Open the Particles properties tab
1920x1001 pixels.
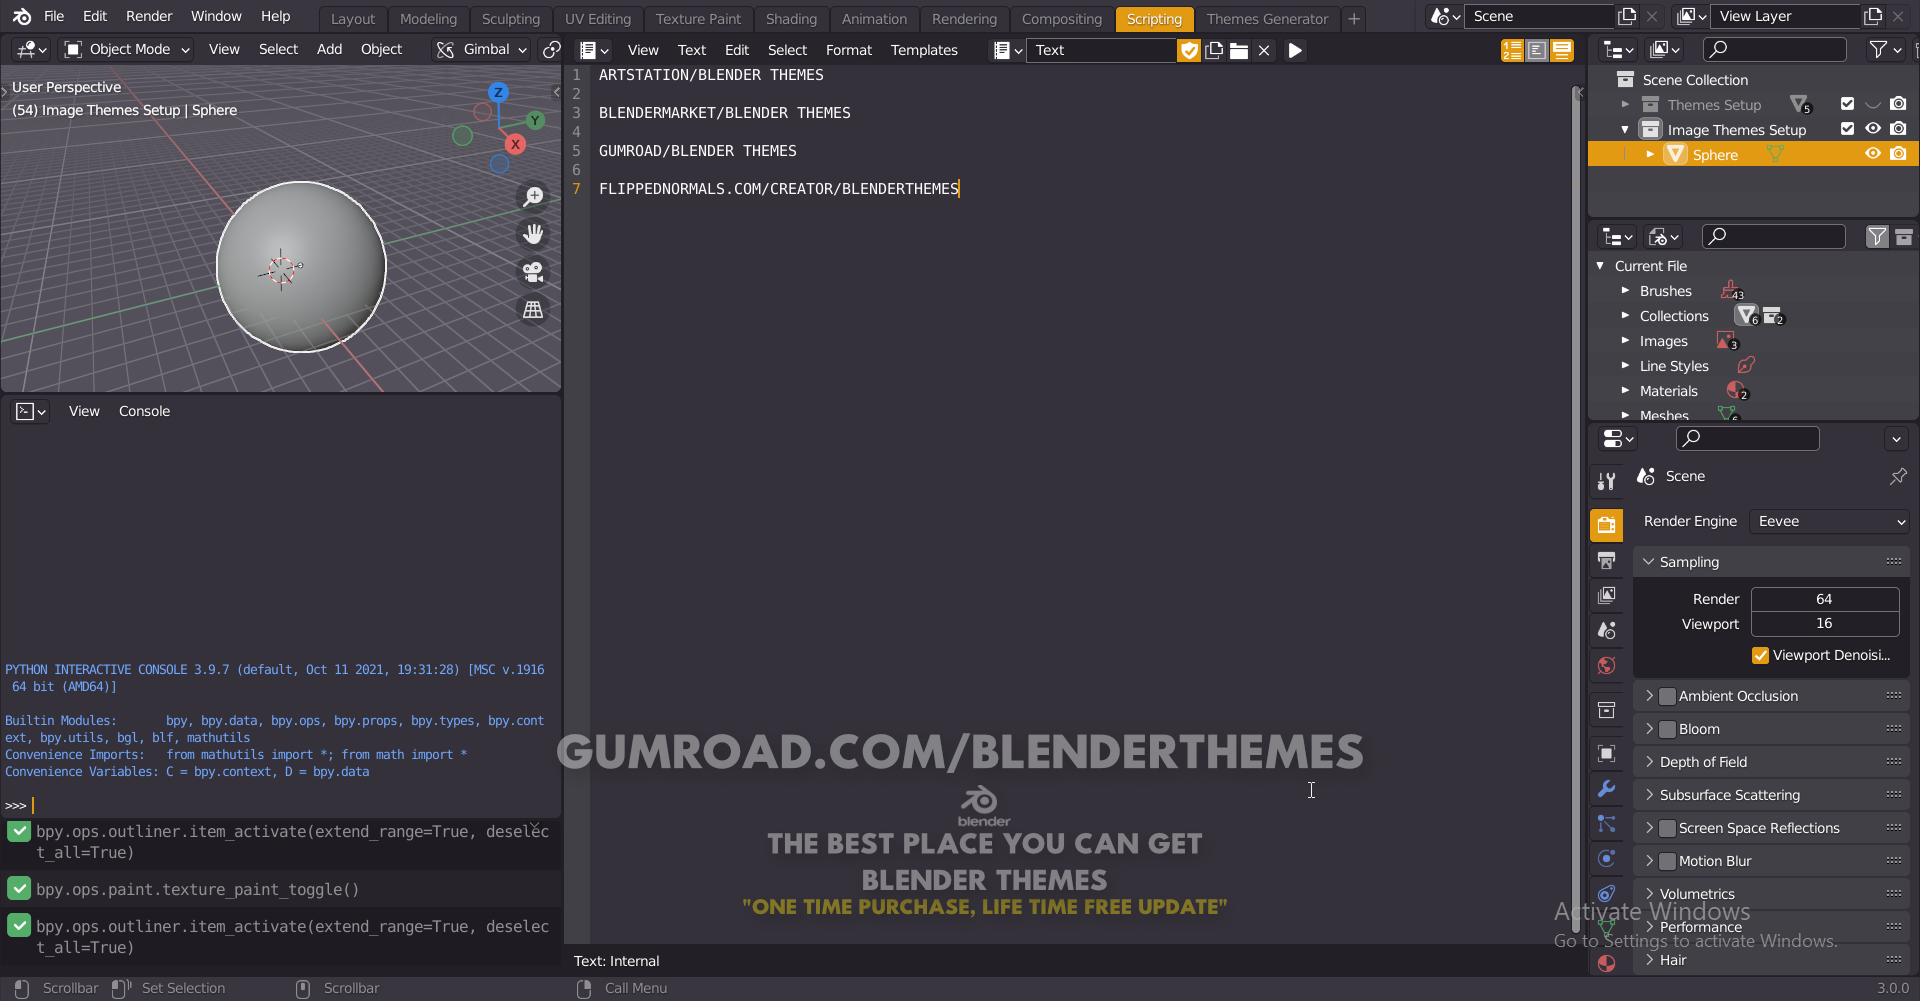tap(1606, 823)
